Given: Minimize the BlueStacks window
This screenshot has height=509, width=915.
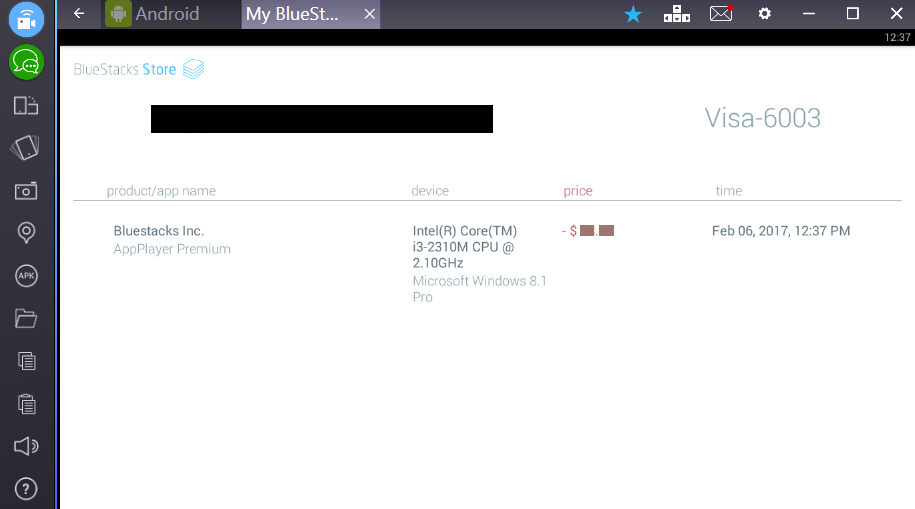Looking at the screenshot, I should [809, 13].
